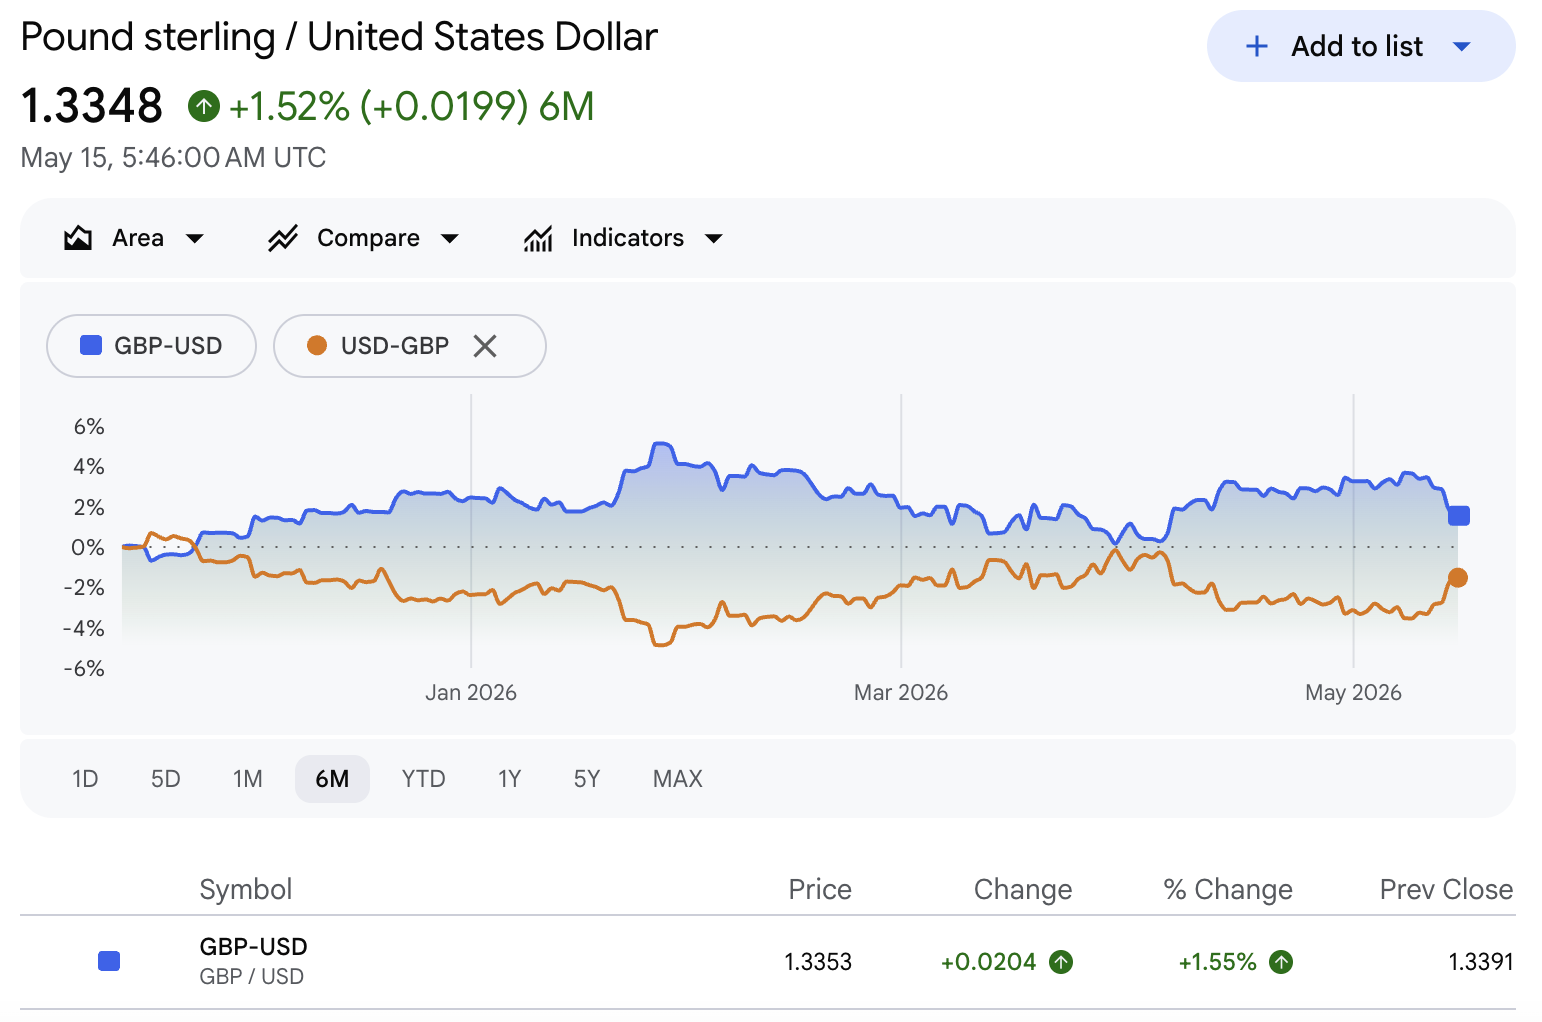Image resolution: width=1542 pixels, height=1022 pixels.
Task: Open the GBP-USD symbol in the table
Action: (254, 946)
